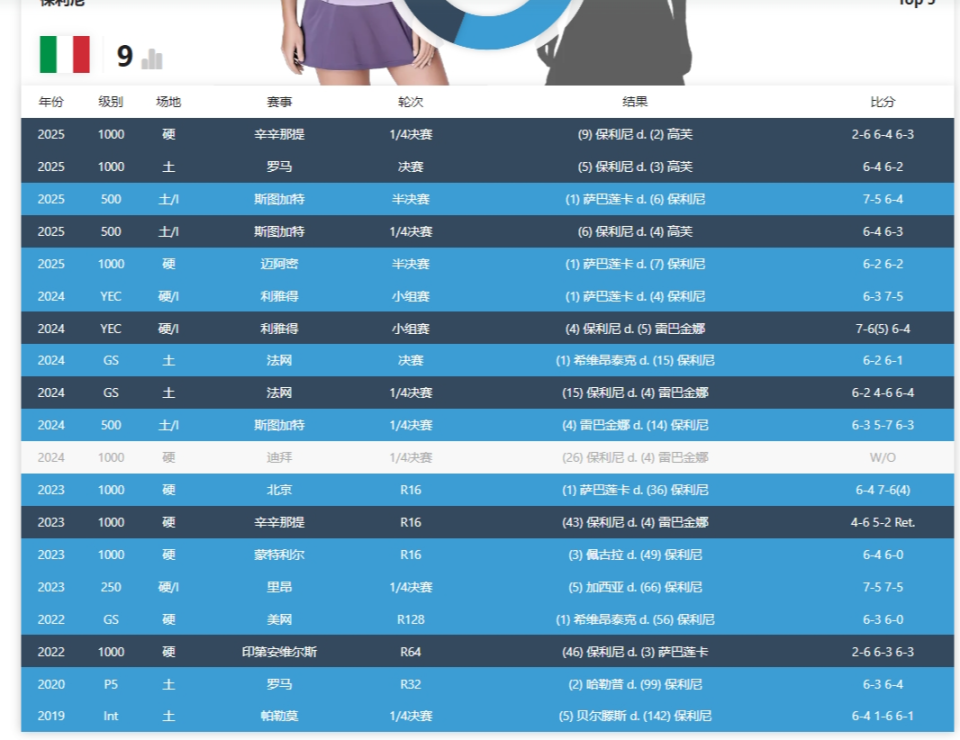Click R32 round in 2020 罗马 row

pos(410,685)
